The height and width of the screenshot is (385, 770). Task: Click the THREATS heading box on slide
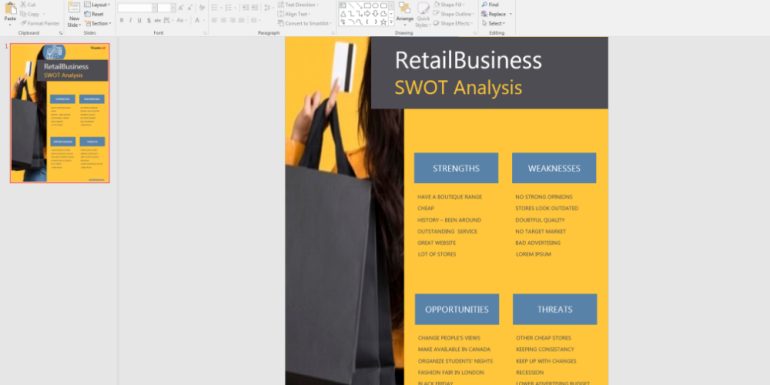click(555, 309)
